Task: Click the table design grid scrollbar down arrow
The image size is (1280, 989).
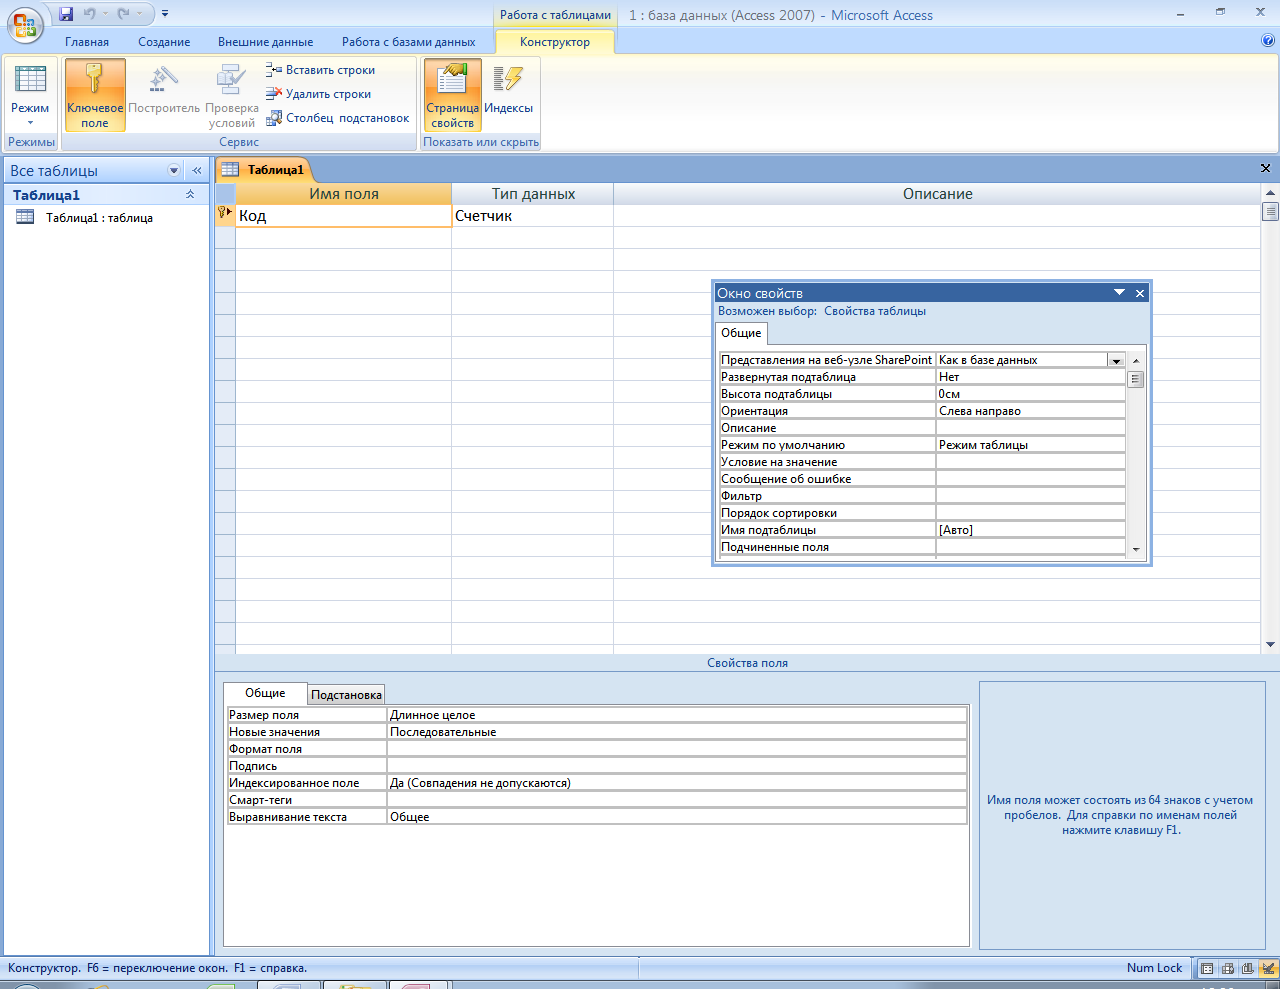Action: tap(1270, 645)
